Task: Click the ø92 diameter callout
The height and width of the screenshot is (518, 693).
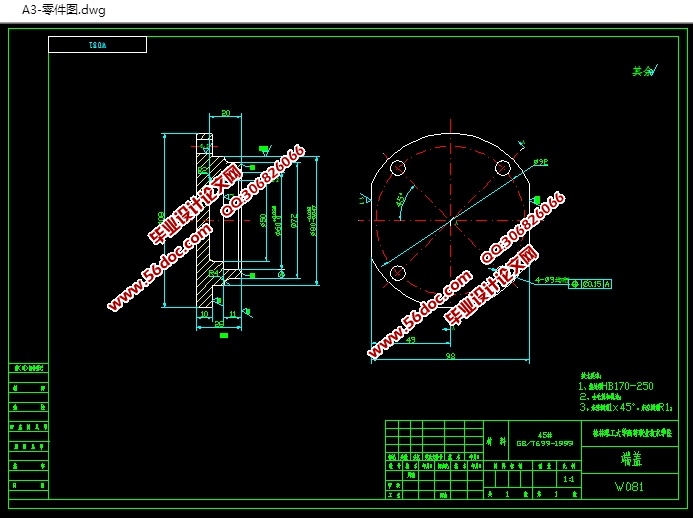Action: [x=540, y=162]
